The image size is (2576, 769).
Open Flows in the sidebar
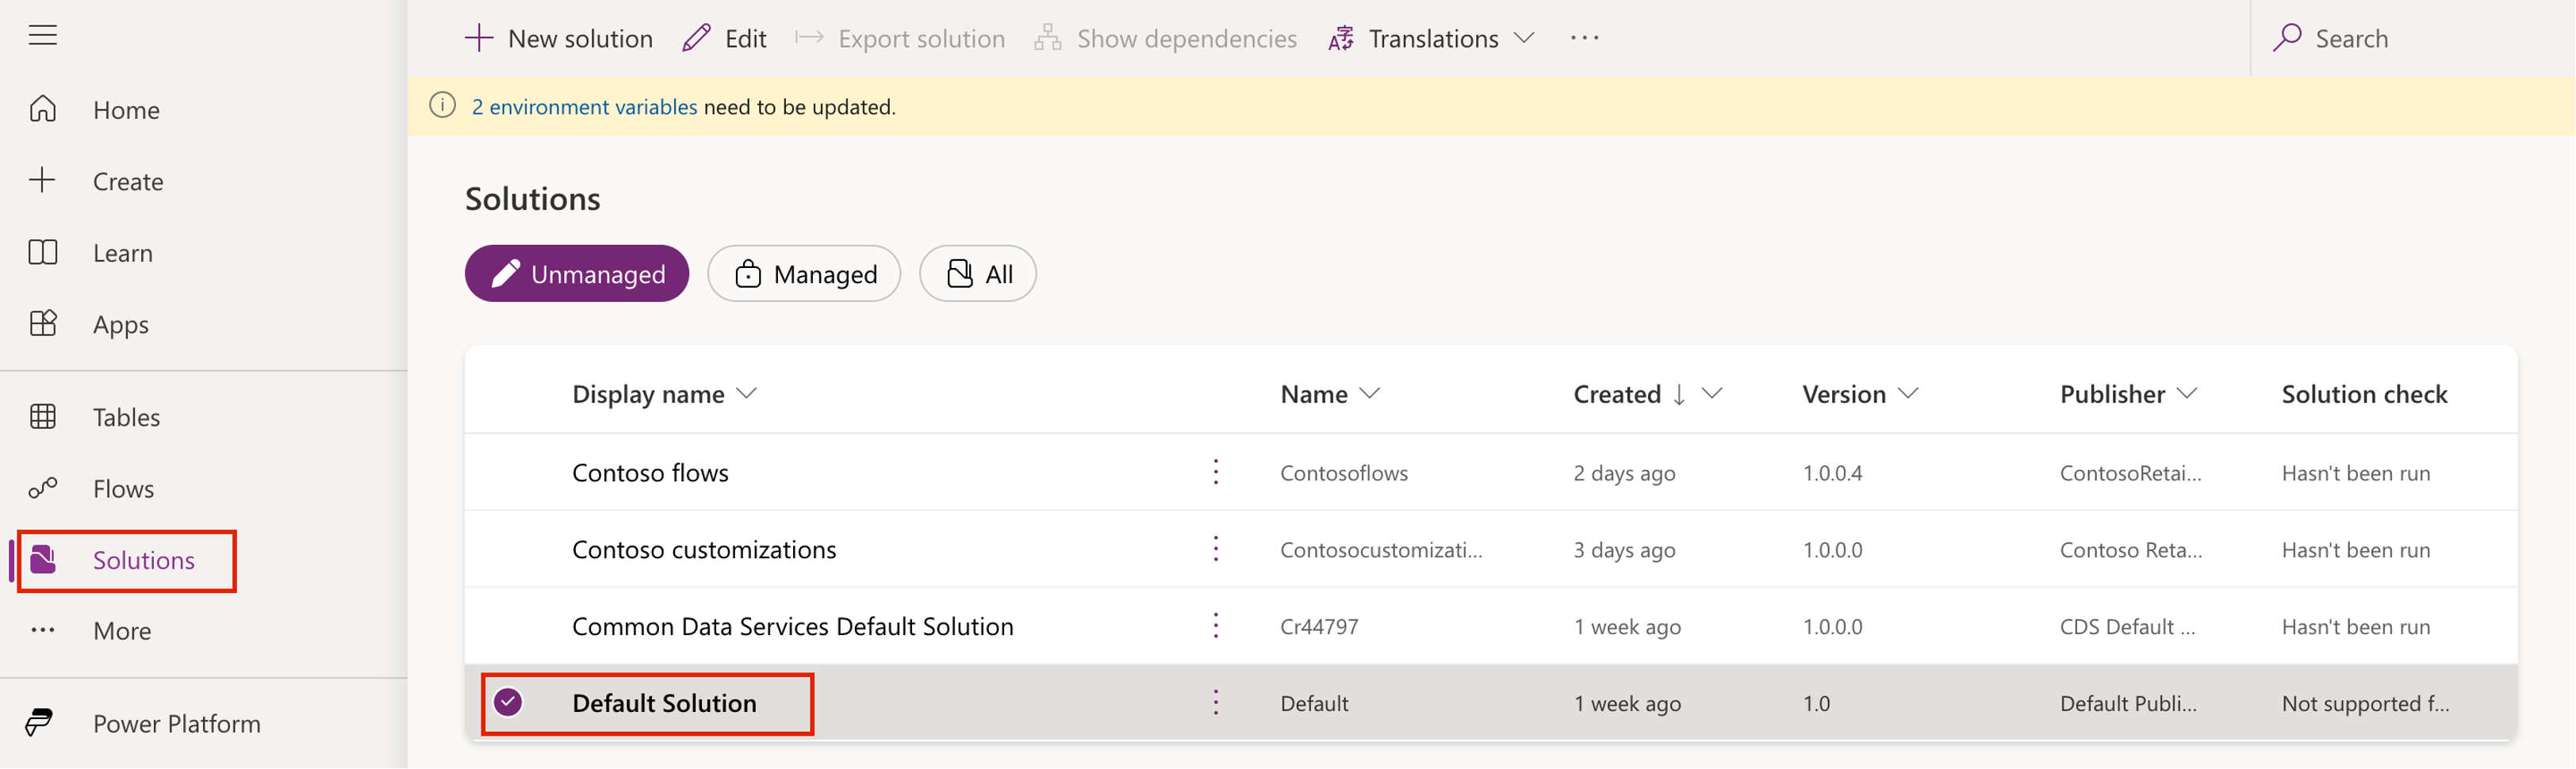coord(123,489)
